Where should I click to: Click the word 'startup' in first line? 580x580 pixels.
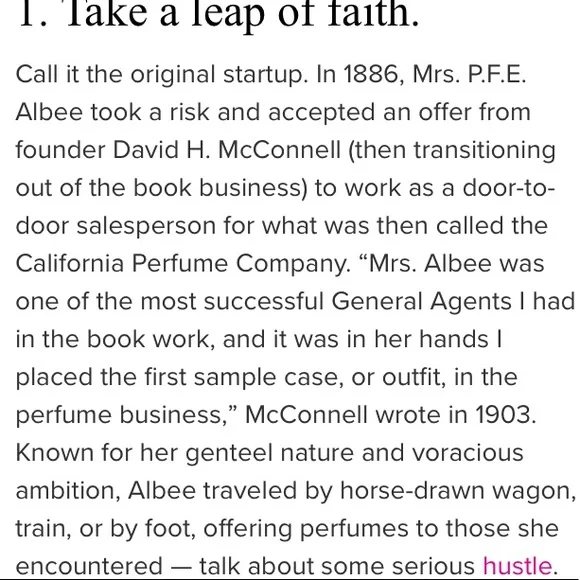pyautogui.click(x=265, y=75)
